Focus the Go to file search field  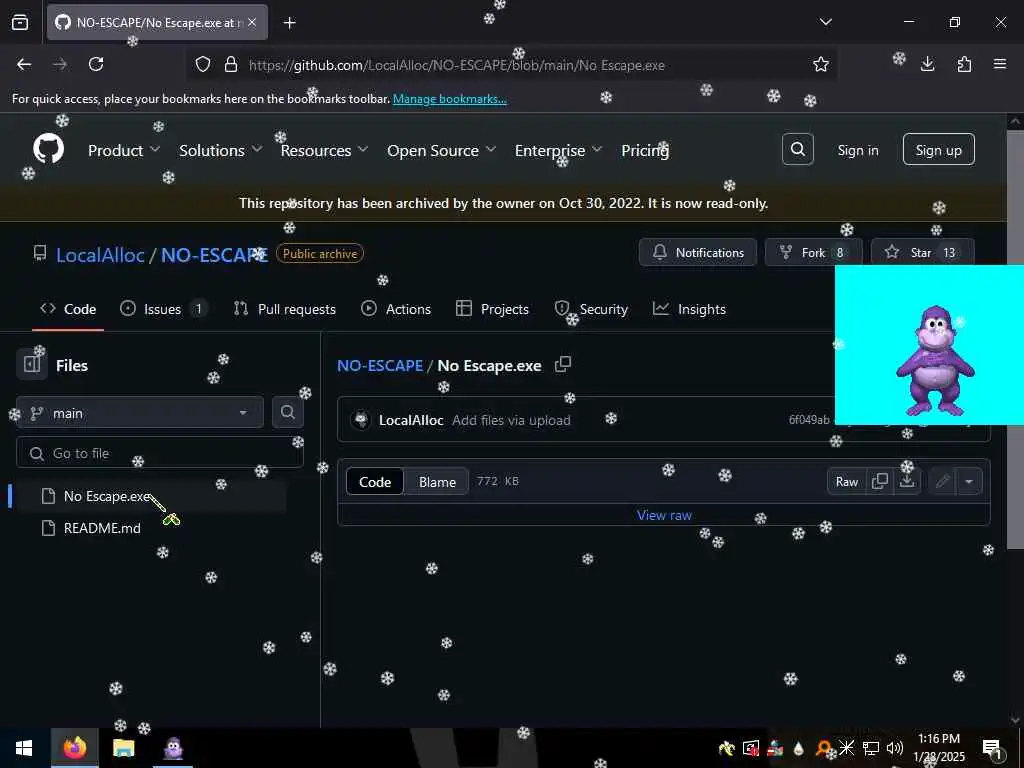click(x=159, y=453)
